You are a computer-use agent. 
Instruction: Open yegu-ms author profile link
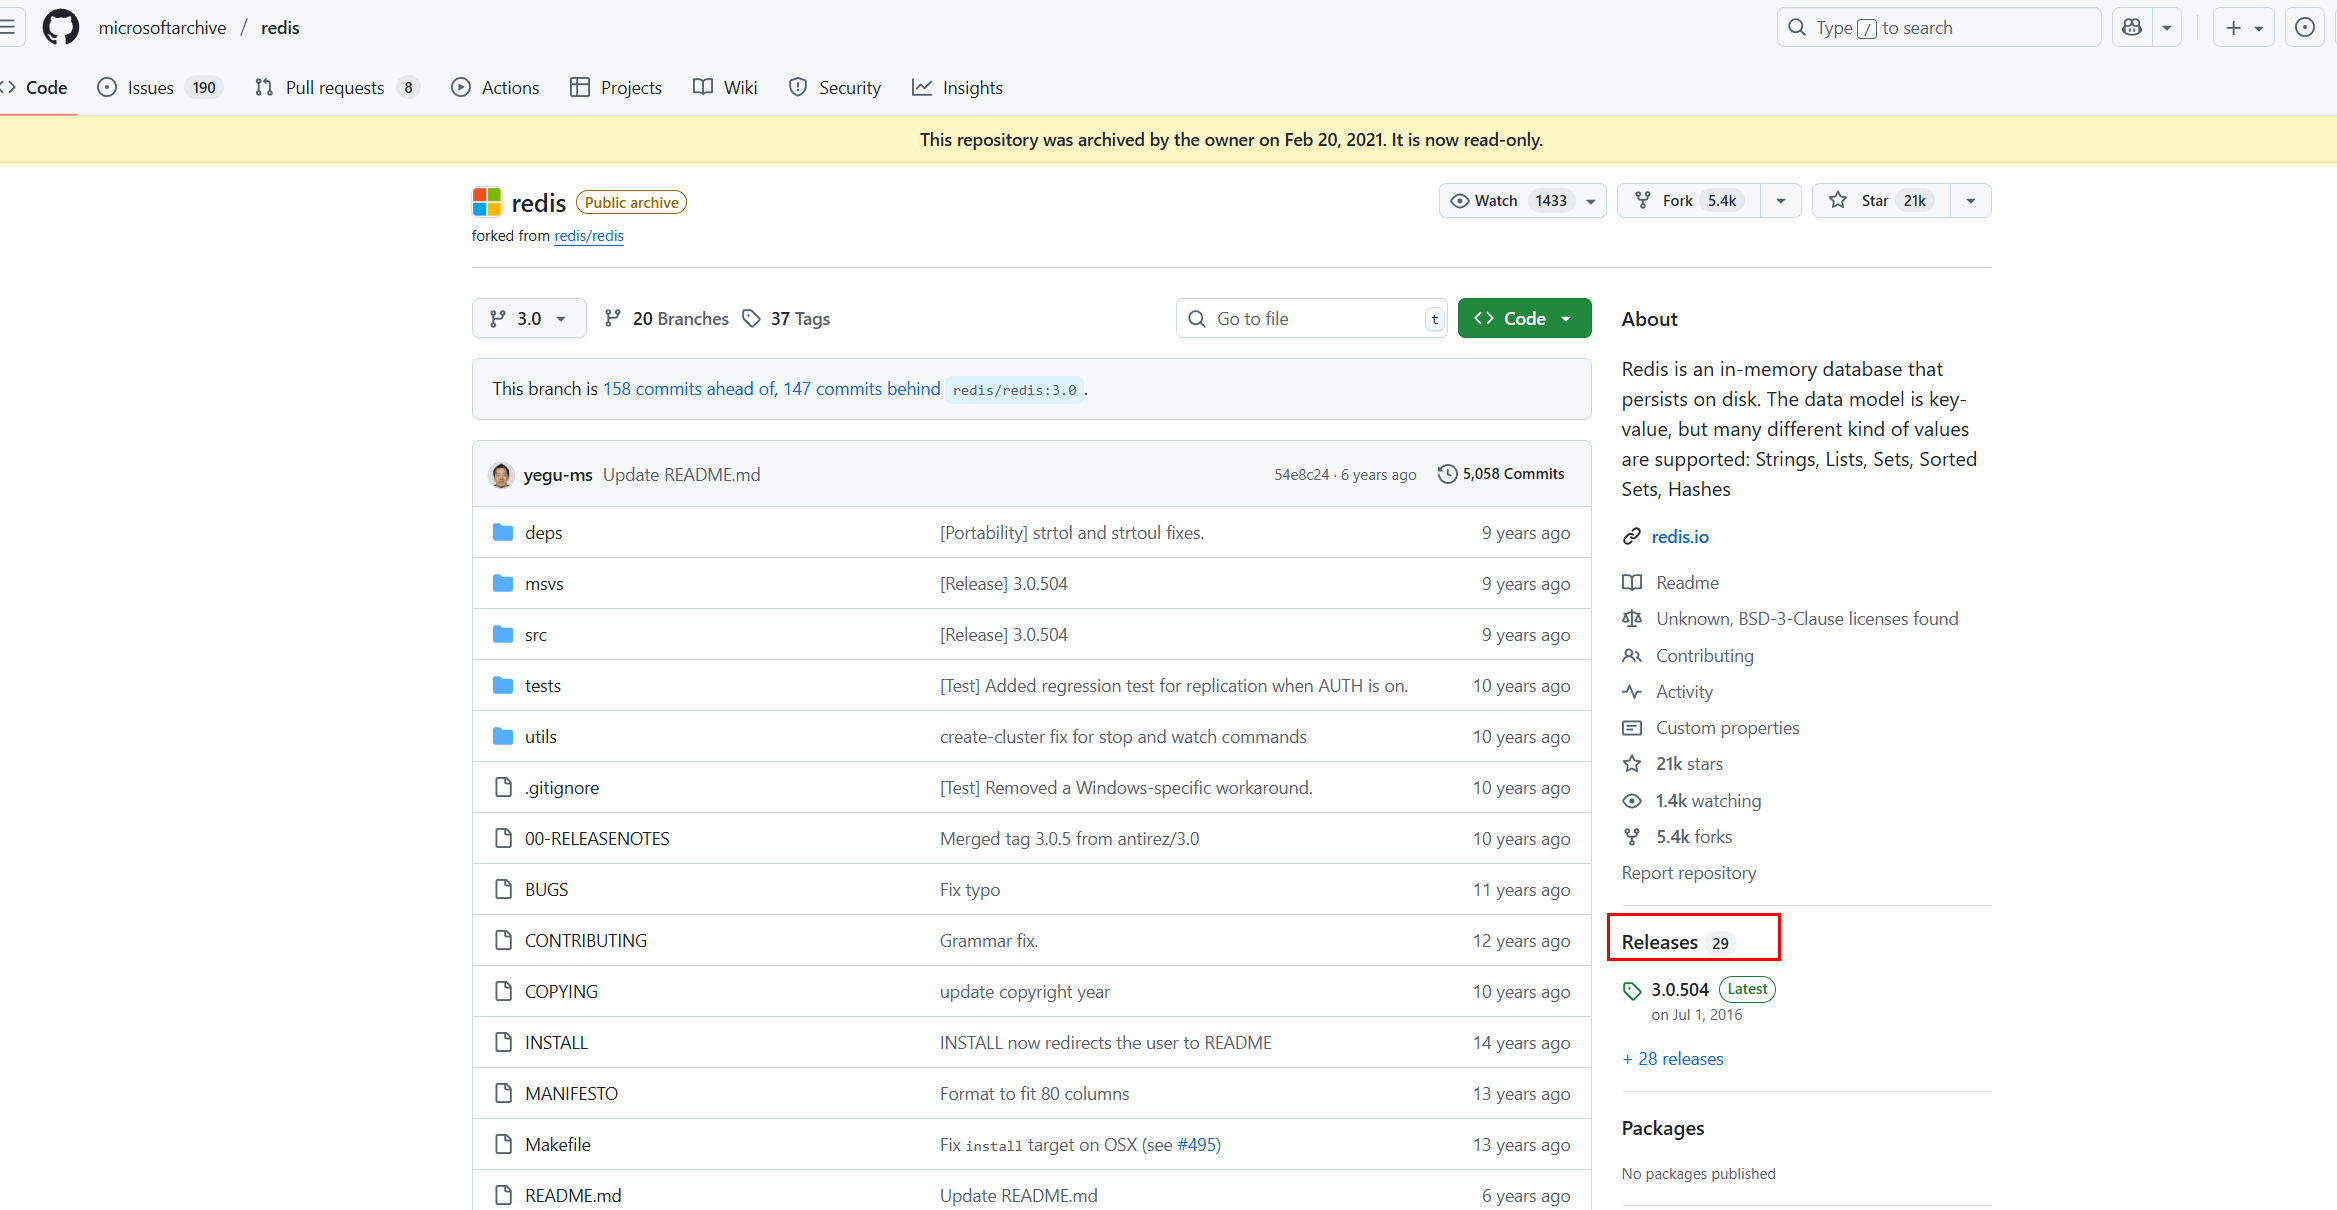tap(558, 474)
